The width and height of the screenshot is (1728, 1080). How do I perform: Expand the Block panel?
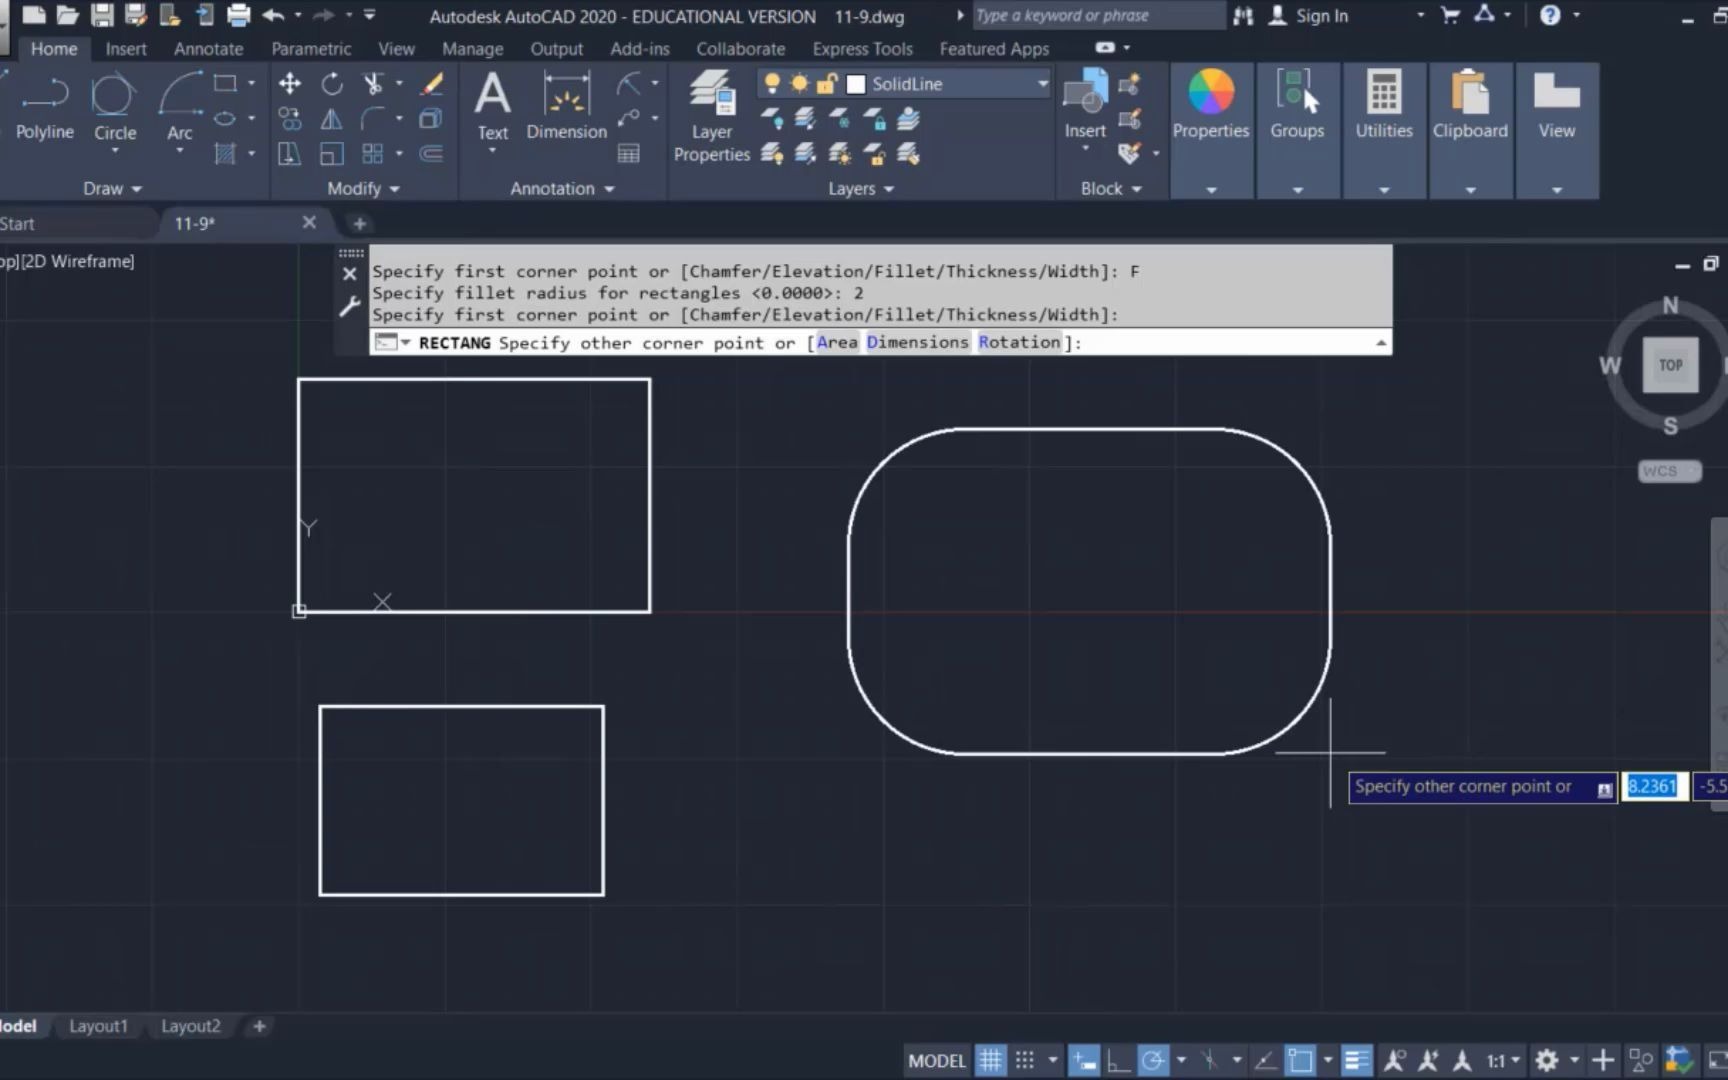(1111, 188)
